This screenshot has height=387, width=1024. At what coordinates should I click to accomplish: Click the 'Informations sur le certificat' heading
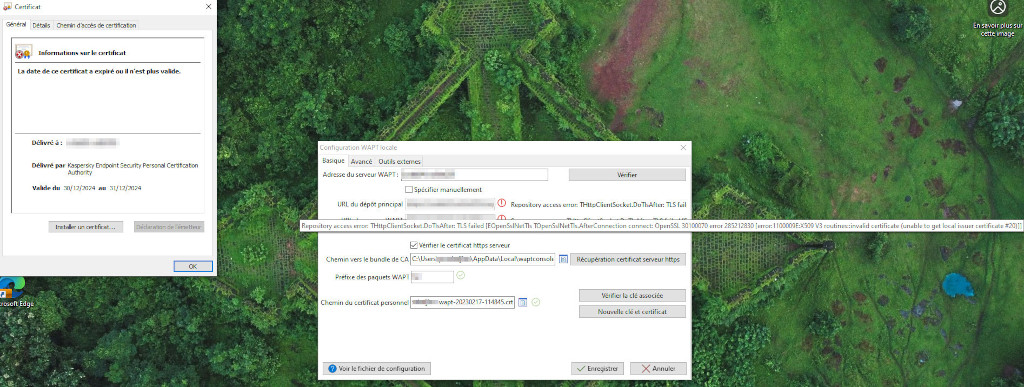(x=82, y=53)
